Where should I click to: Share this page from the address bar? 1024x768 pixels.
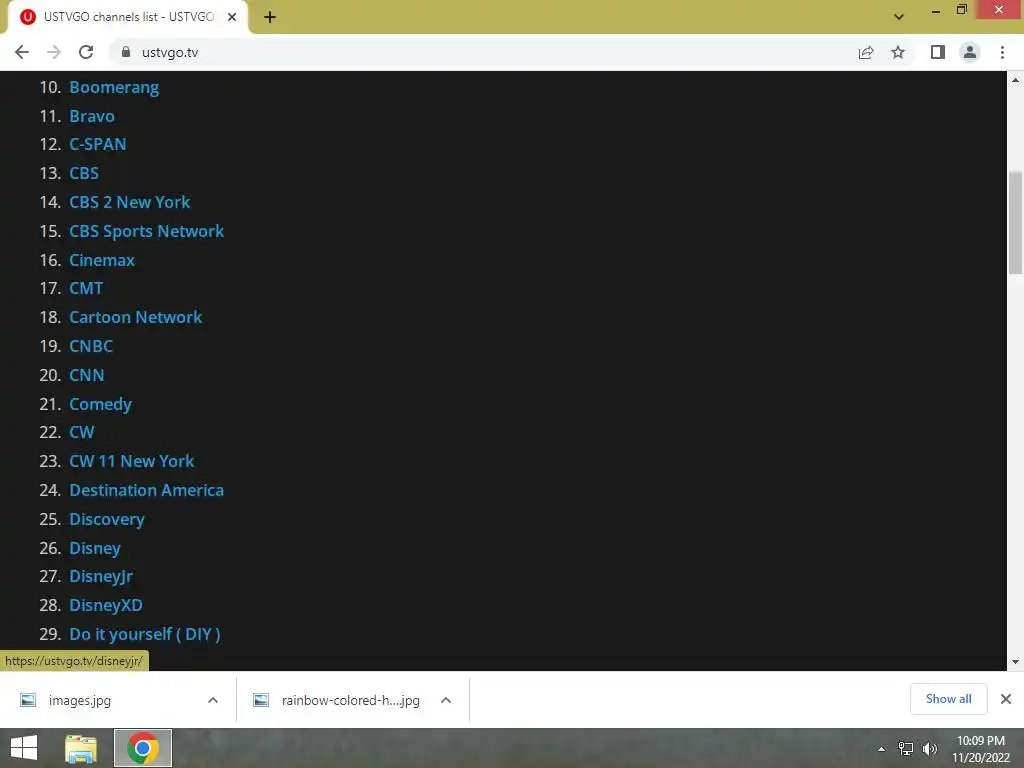pos(865,52)
